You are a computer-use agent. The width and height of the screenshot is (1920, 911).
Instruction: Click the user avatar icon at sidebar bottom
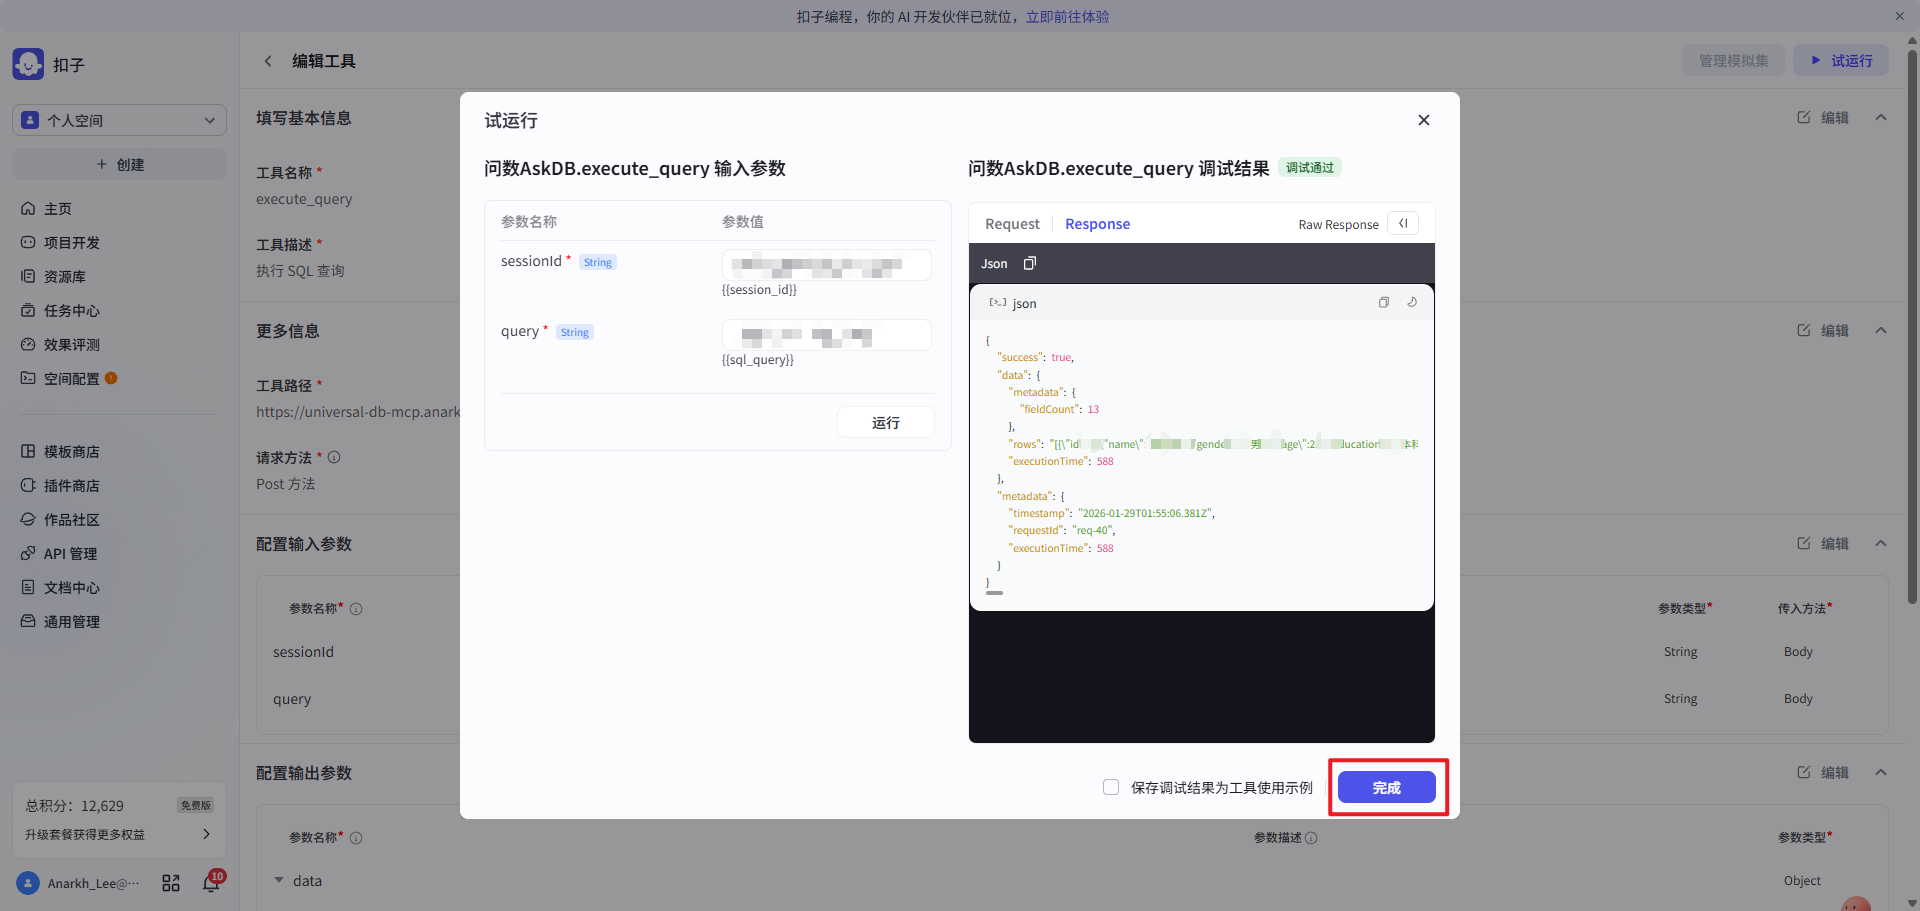coord(28,883)
